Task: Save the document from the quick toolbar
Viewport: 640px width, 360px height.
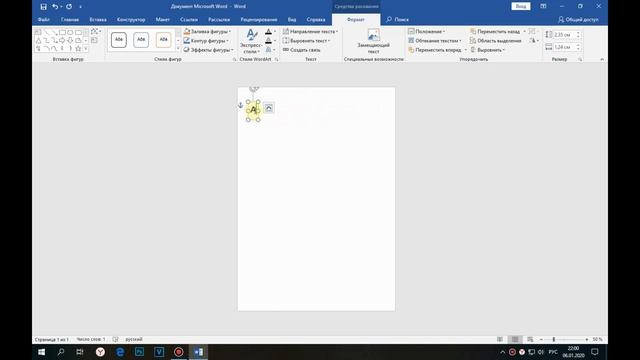Action: coord(43,7)
